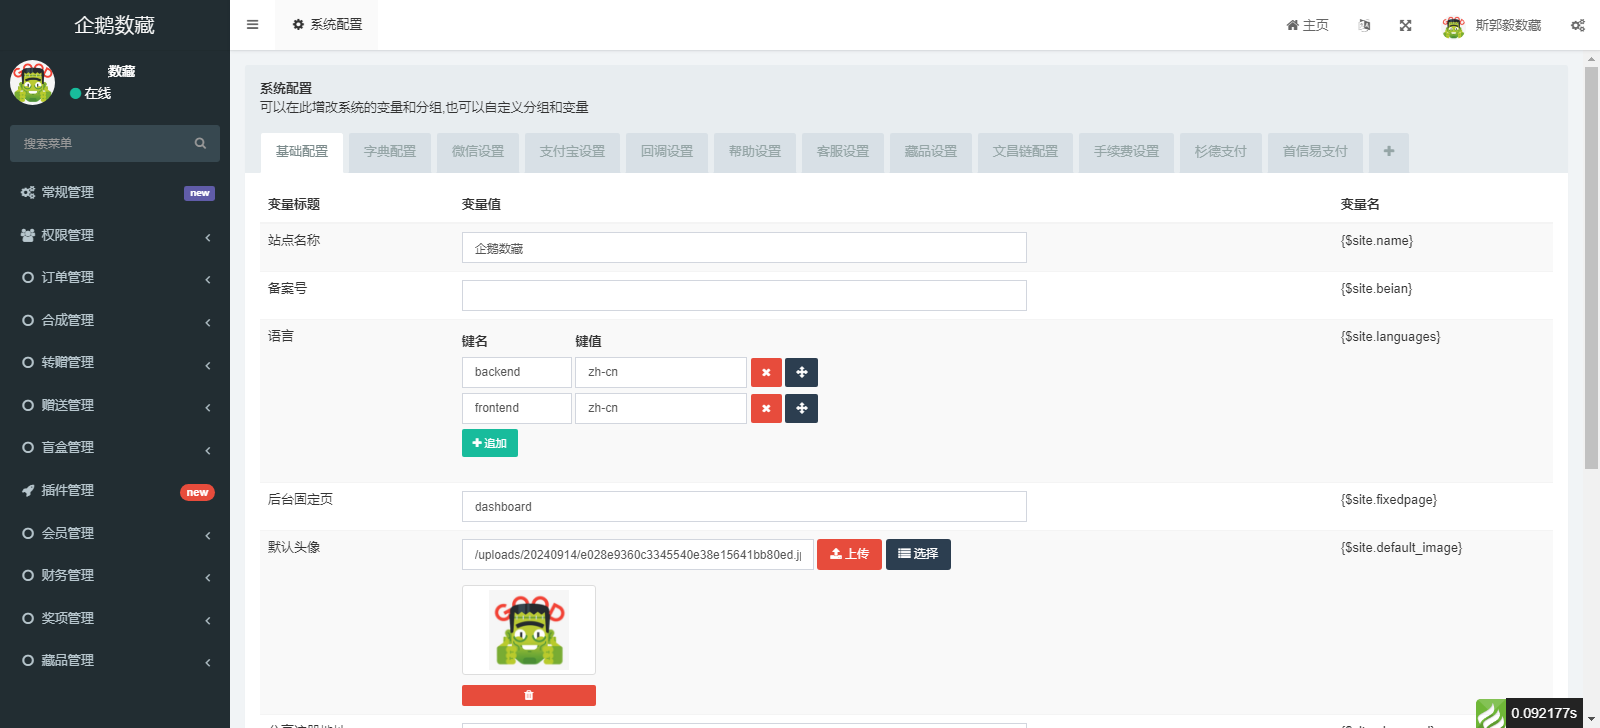Click the default avatar path field

click(x=638, y=555)
